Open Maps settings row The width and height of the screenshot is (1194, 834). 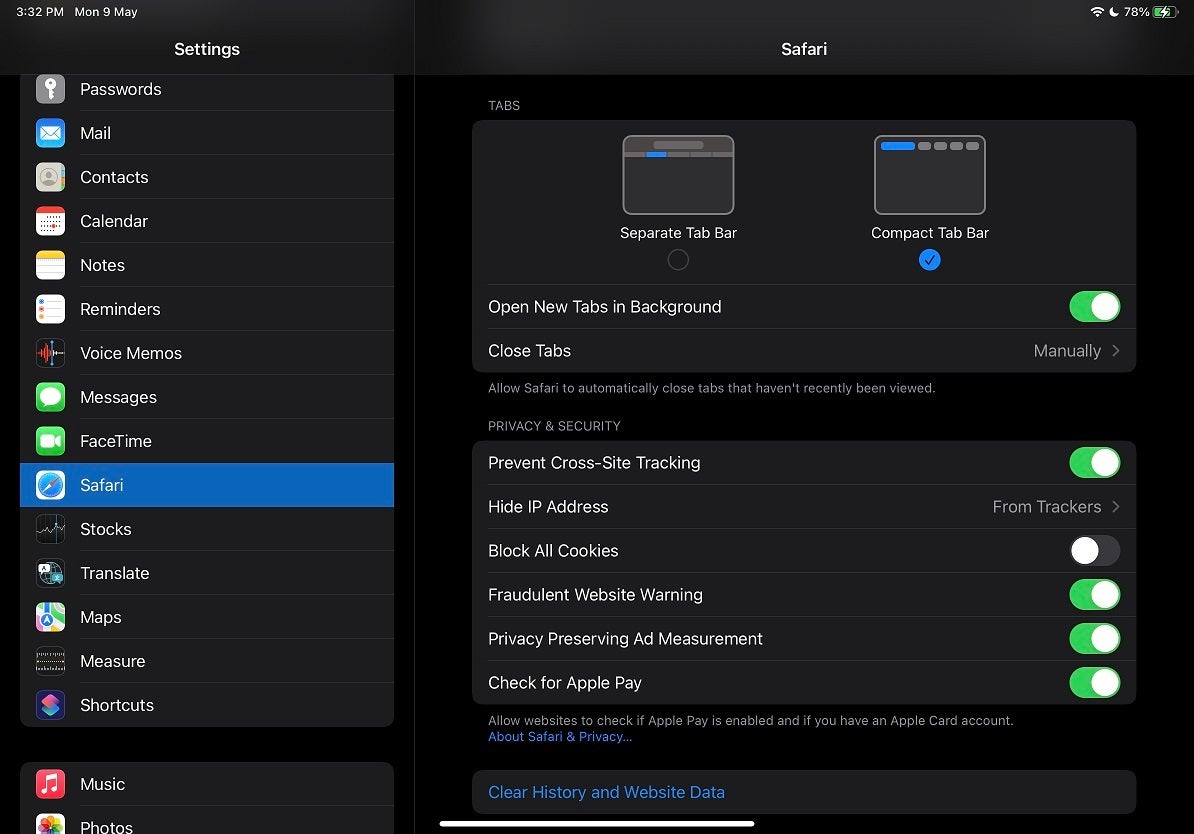[x=207, y=617]
